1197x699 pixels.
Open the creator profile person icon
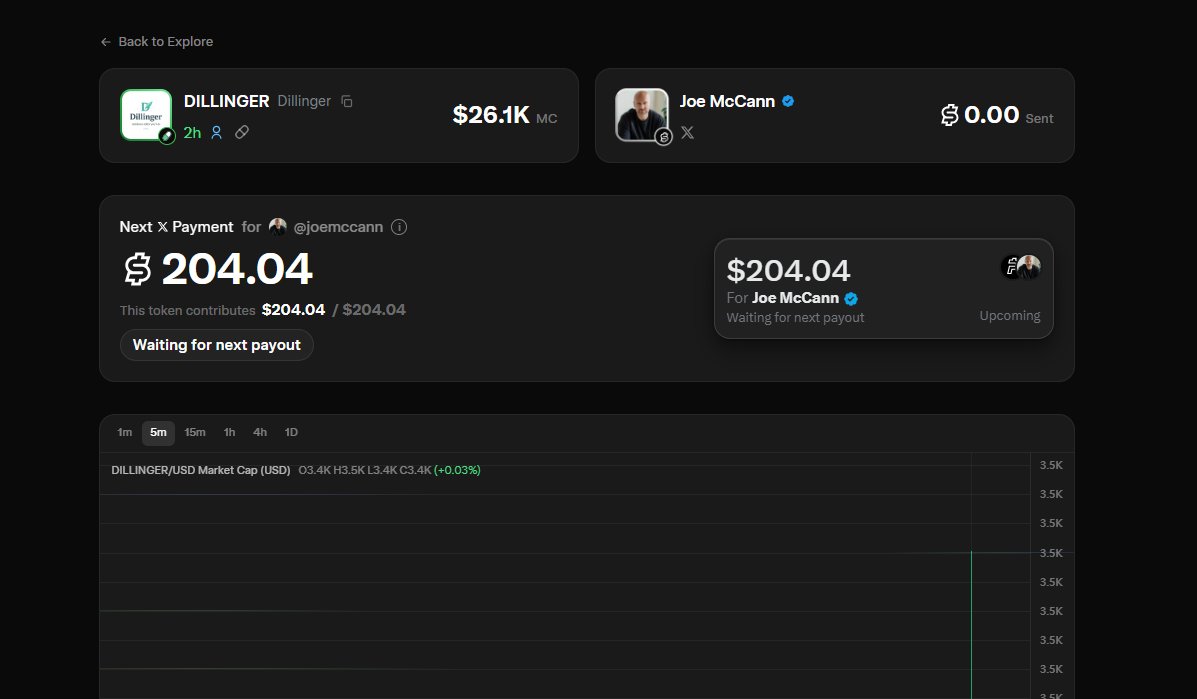coord(217,133)
